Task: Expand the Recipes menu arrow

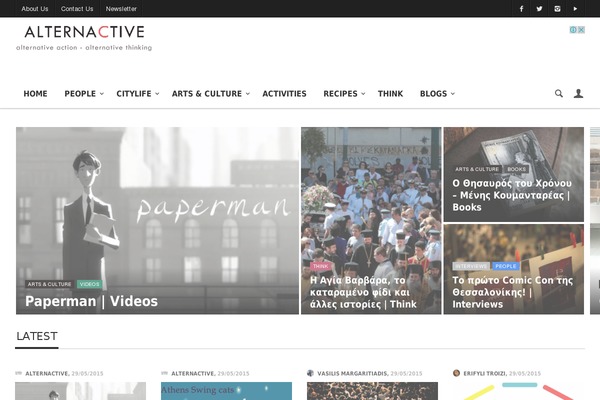Action: (363, 93)
